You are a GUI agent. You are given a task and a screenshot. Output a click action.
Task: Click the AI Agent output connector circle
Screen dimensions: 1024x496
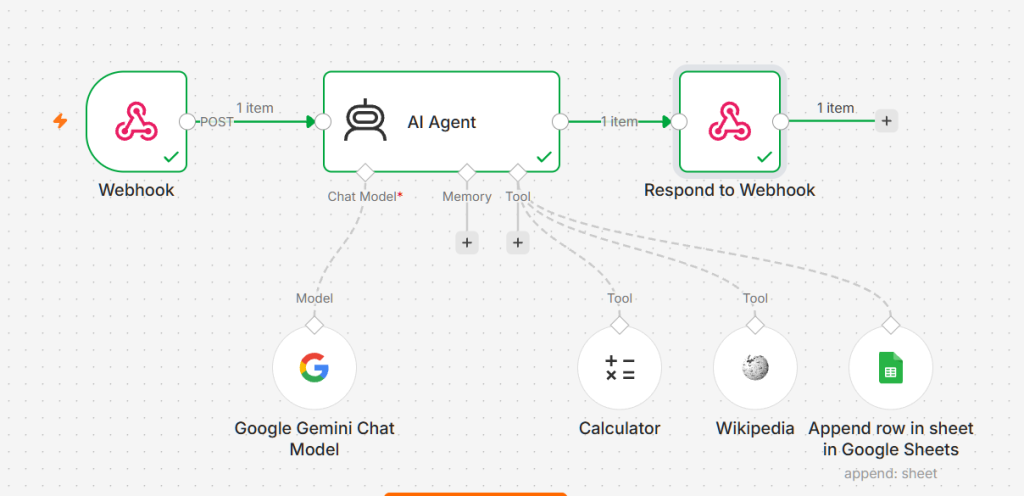click(x=560, y=121)
